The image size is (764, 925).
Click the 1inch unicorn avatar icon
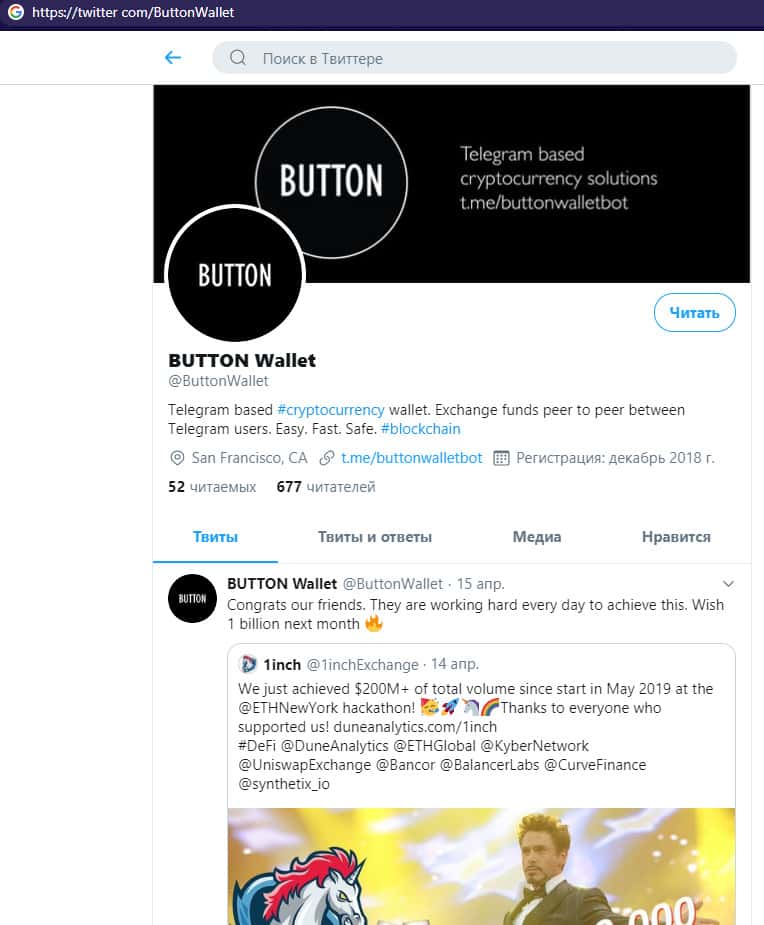tap(248, 664)
